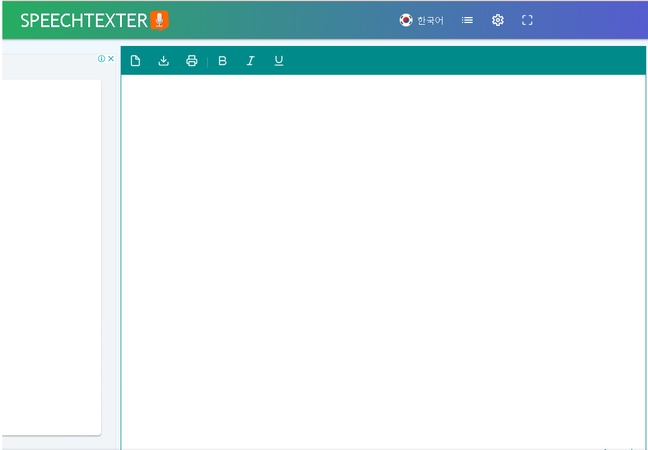Toggle bold formatting
Screen dimensions: 648x450
click(x=222, y=61)
